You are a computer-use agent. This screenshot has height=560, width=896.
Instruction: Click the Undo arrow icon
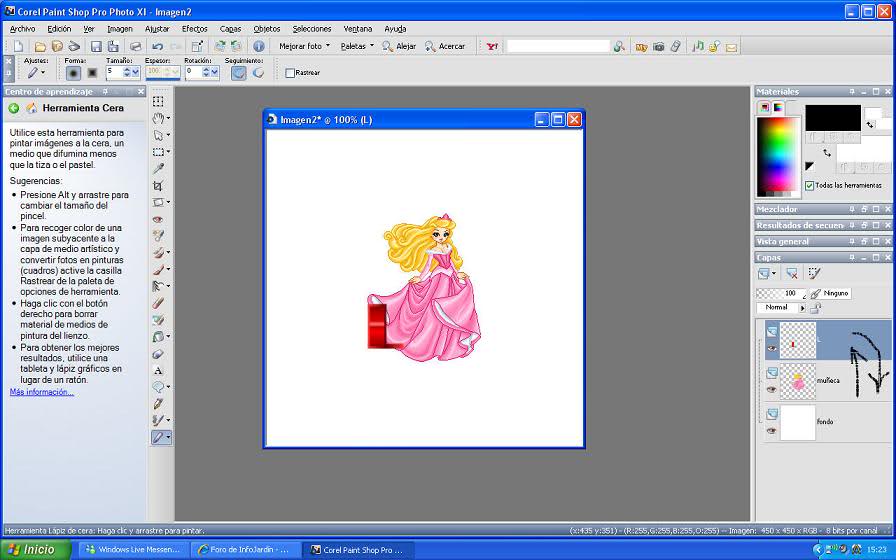157,46
